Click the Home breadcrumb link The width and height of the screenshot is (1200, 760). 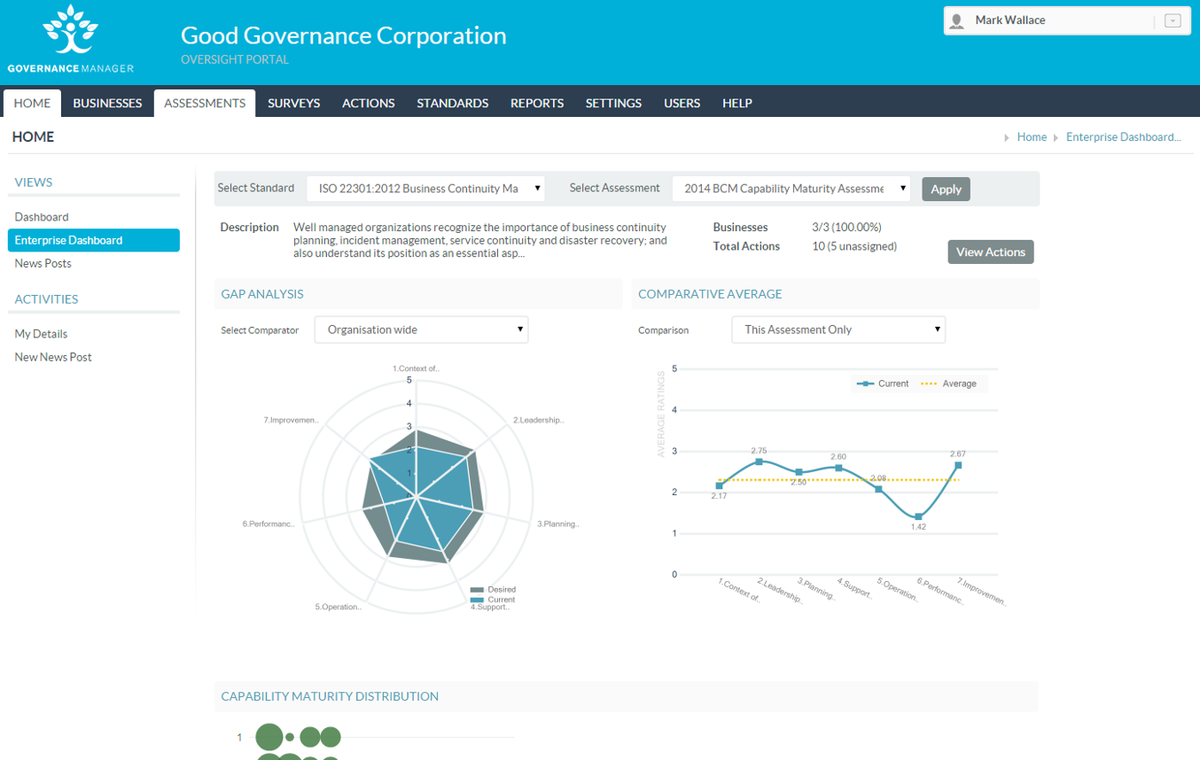tap(1032, 137)
